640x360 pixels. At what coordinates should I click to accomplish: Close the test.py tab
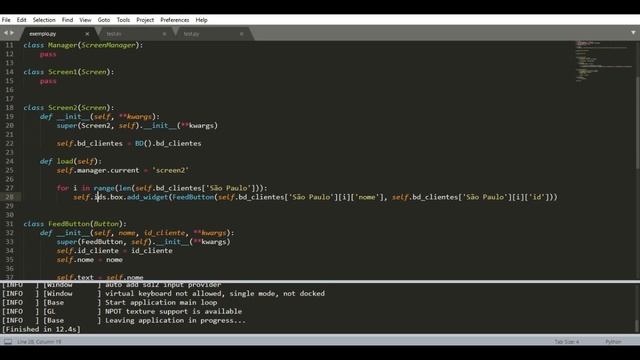tap(242, 34)
